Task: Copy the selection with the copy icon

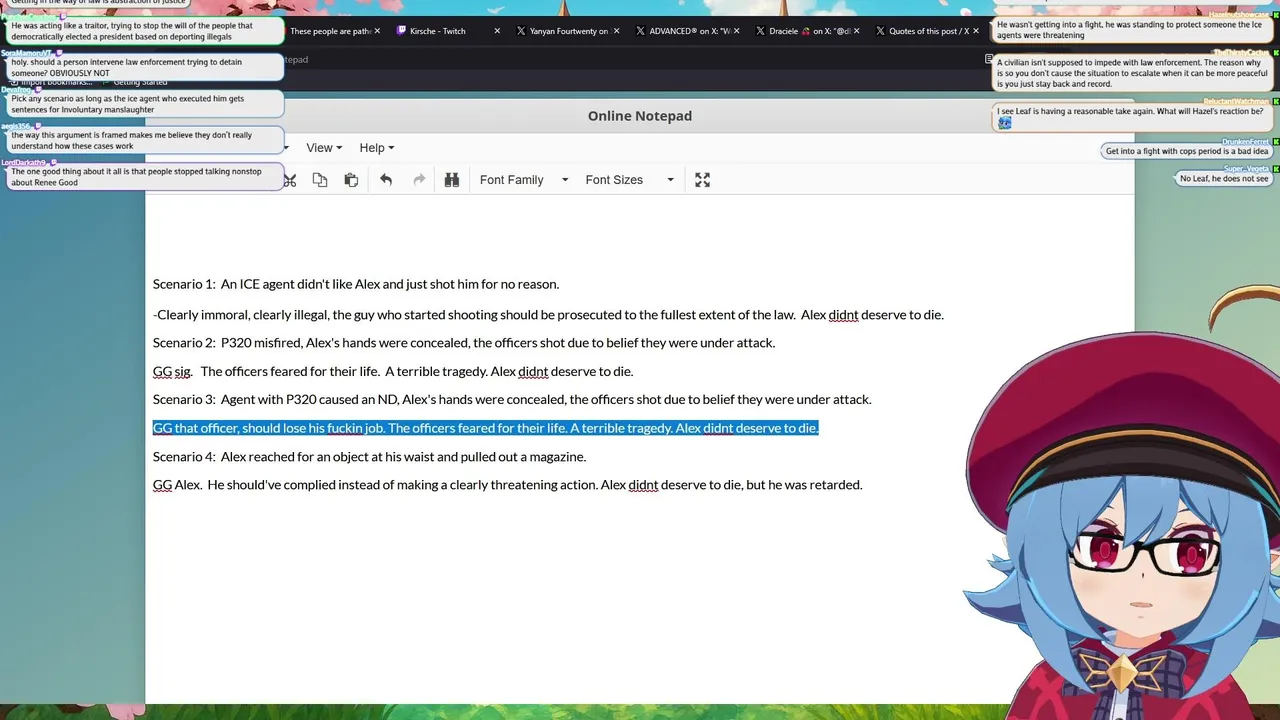Action: click(x=320, y=180)
